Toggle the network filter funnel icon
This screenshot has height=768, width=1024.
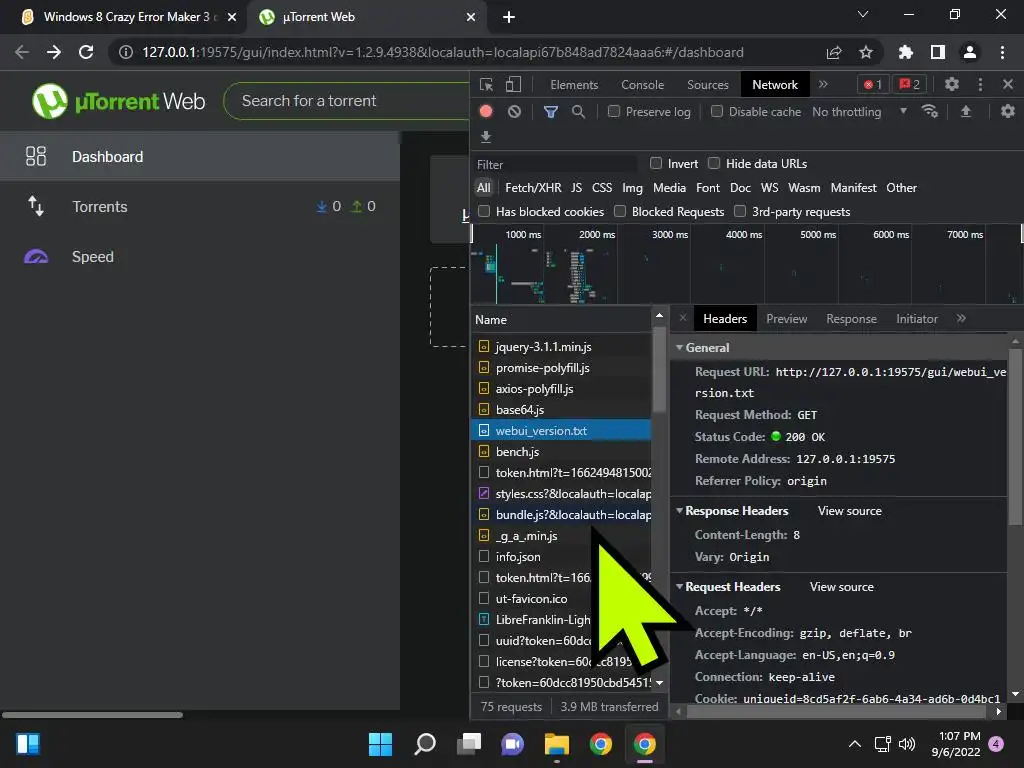[x=551, y=112]
